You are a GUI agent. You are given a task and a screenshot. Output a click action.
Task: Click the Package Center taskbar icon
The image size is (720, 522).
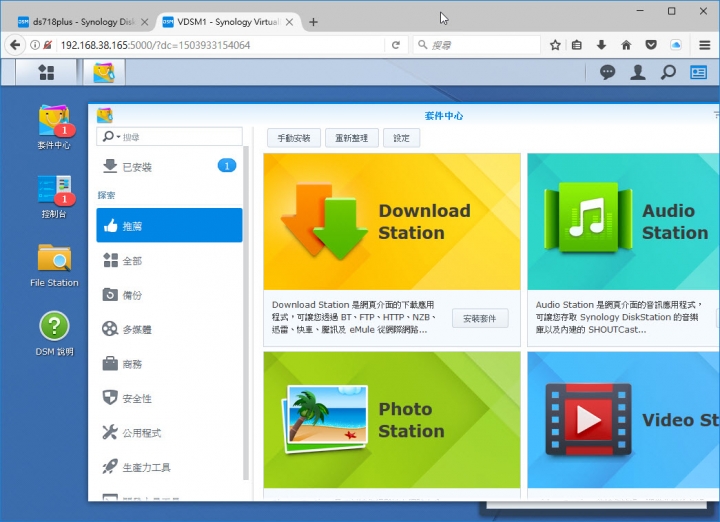pyautogui.click(x=104, y=72)
